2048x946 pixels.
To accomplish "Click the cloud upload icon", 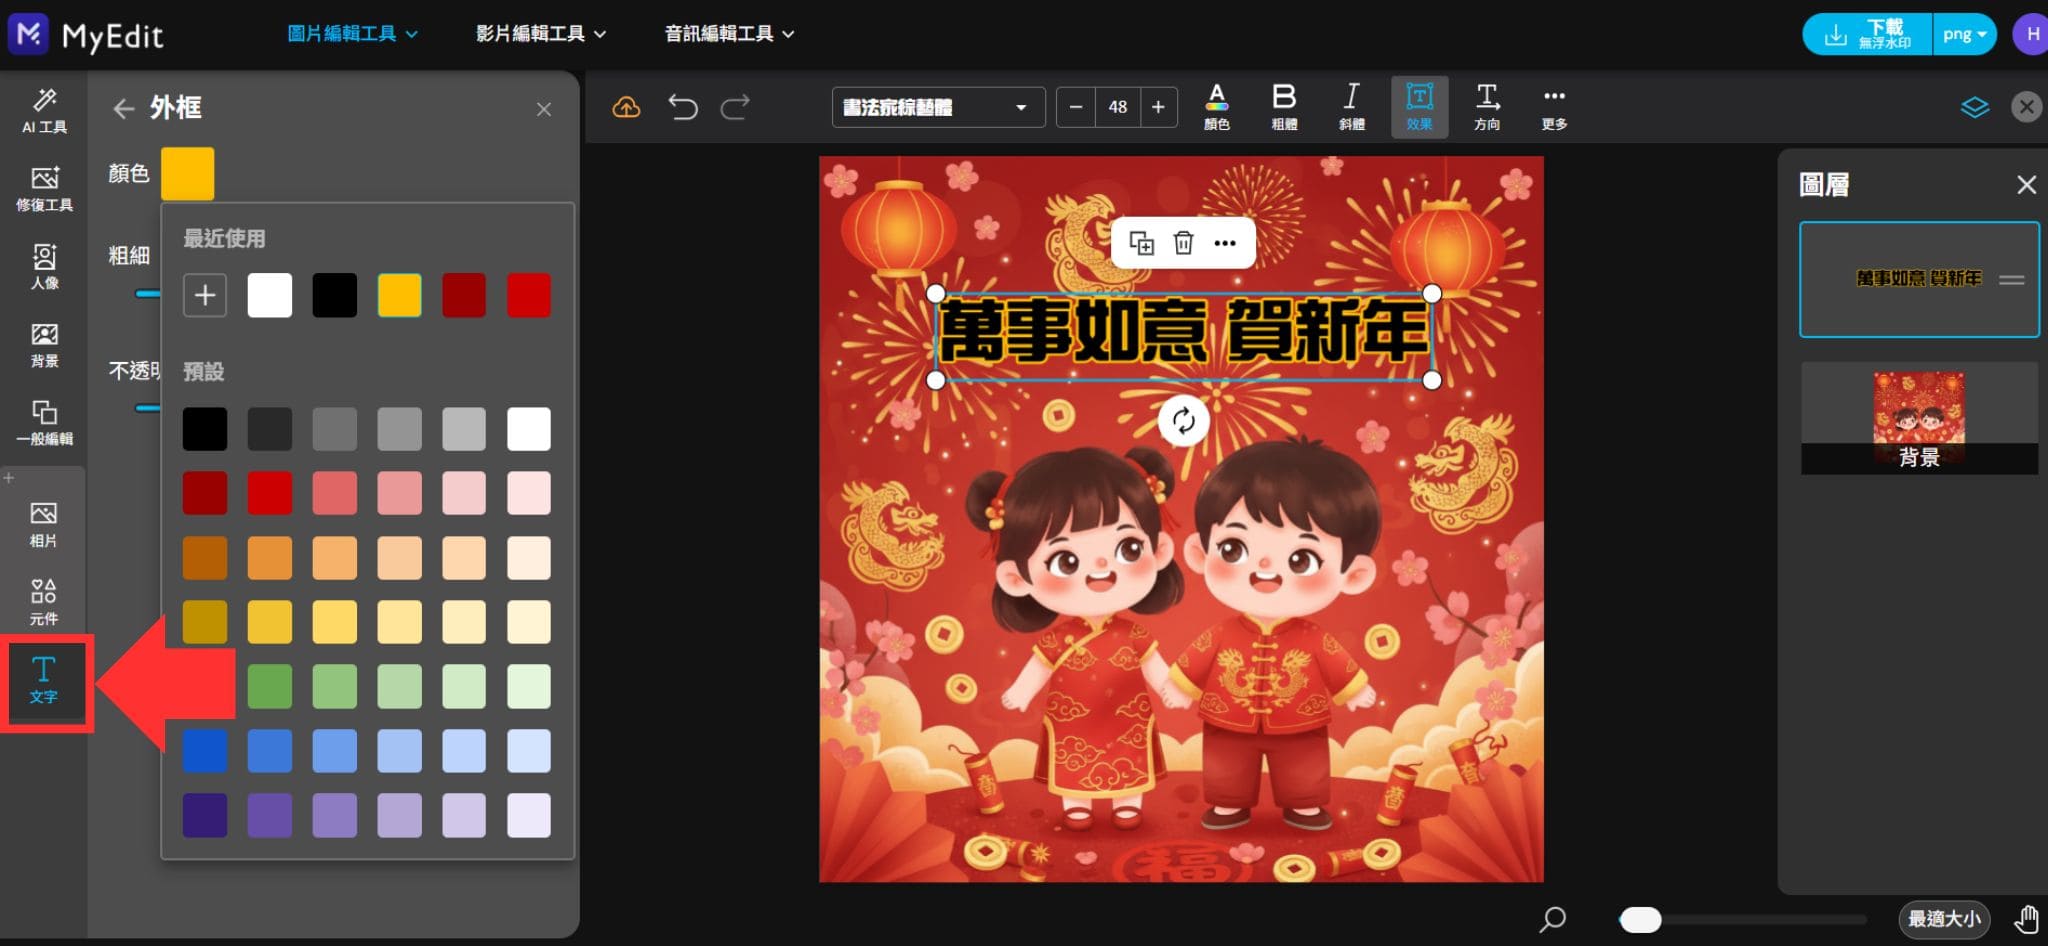I will tap(626, 107).
